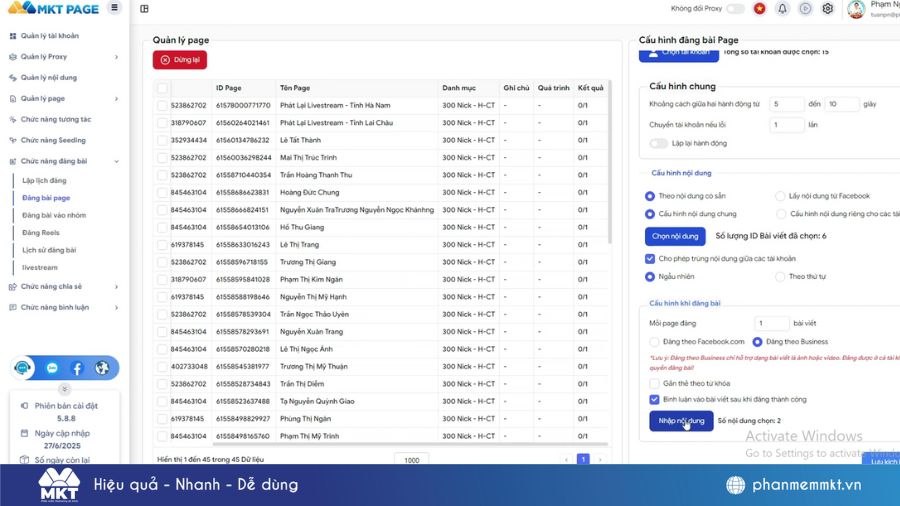Open the notification bell

782,9
